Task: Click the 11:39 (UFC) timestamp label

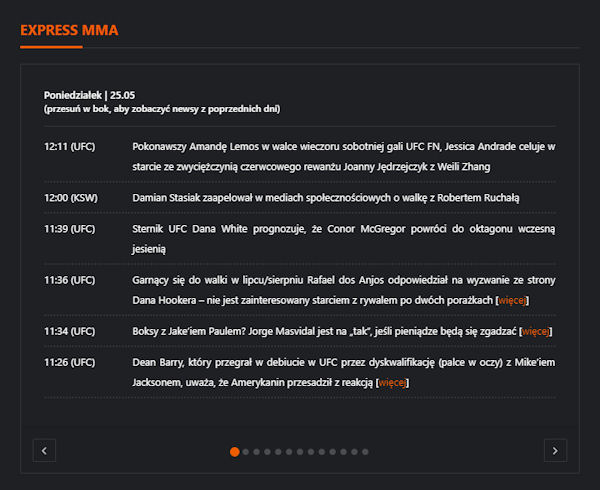Action: [x=69, y=229]
